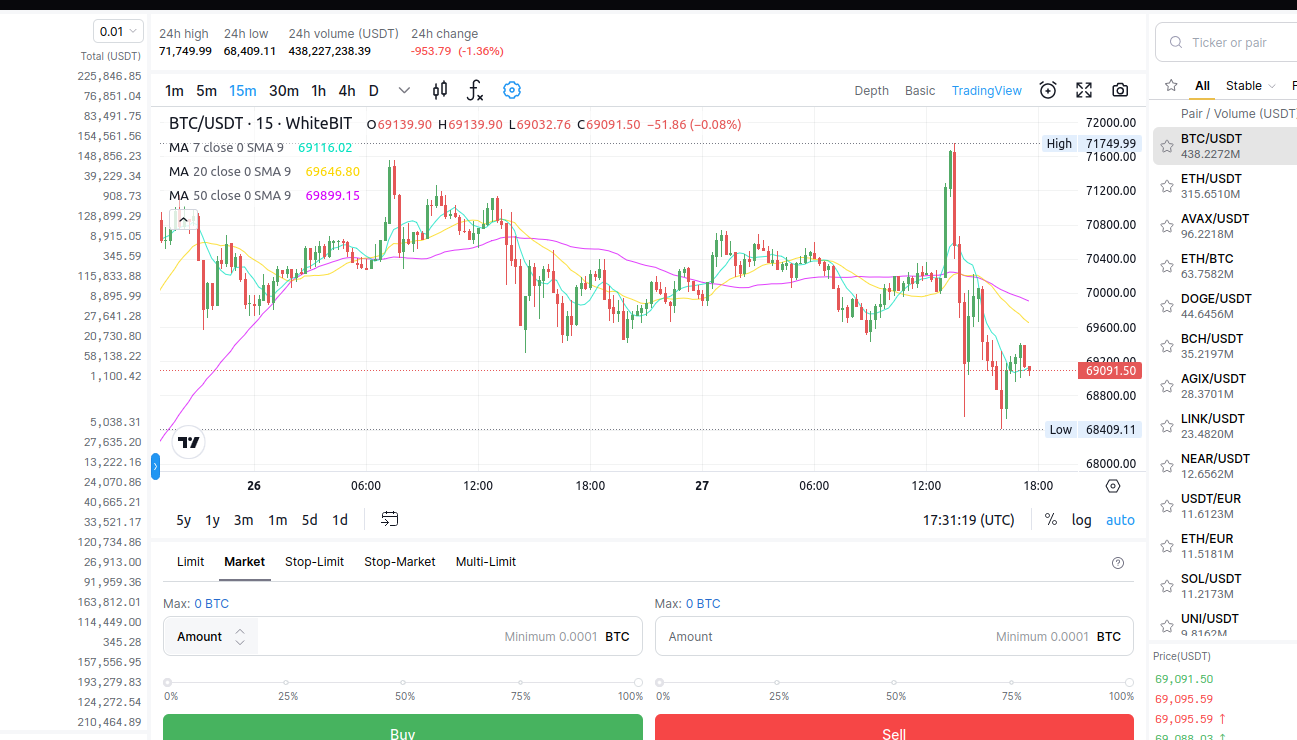
Task: Favorite the AGIX/USDT pair star
Action: [x=1167, y=386]
